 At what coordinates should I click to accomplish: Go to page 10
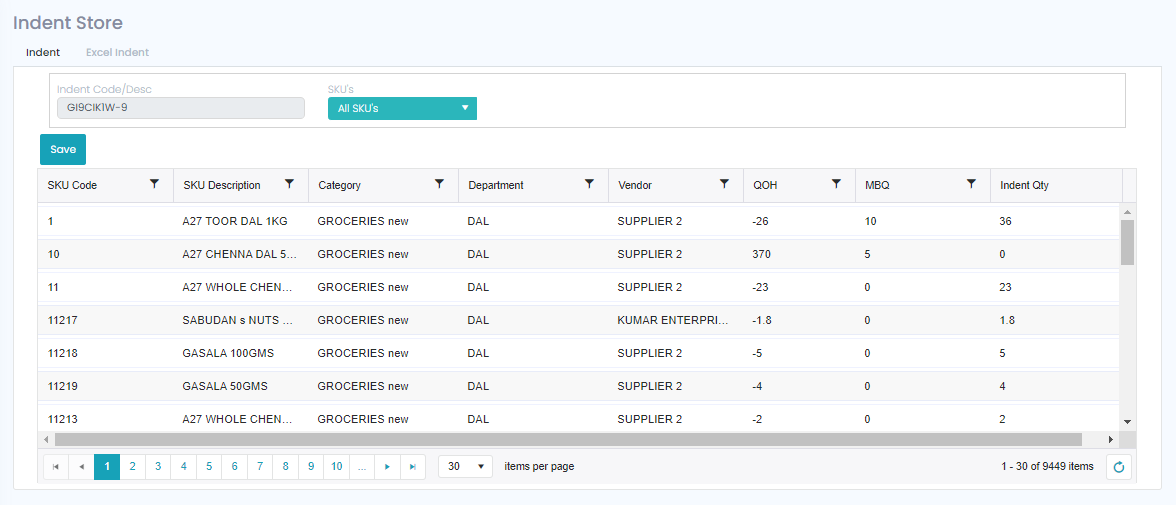coord(337,467)
